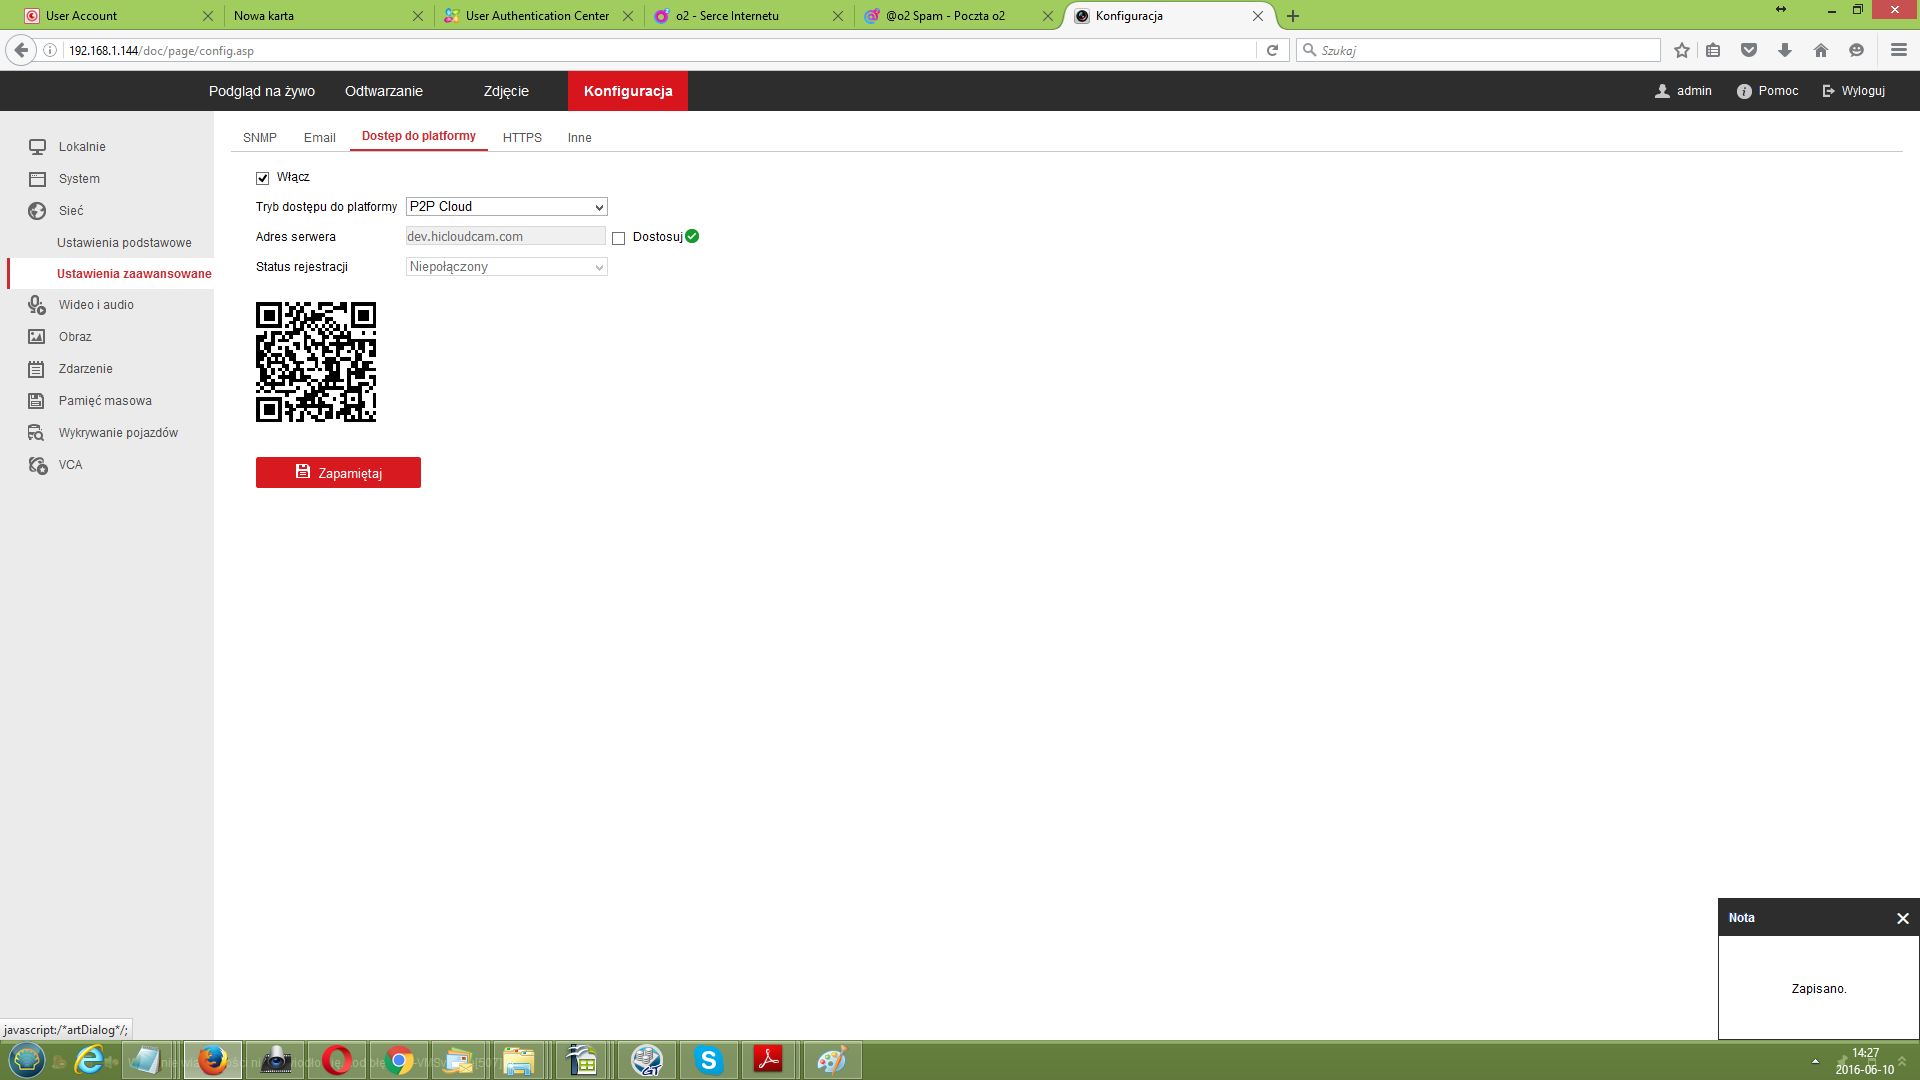Open the Hello chat smiley icon
Screen dimensions: 1920x1080
(x=1857, y=50)
